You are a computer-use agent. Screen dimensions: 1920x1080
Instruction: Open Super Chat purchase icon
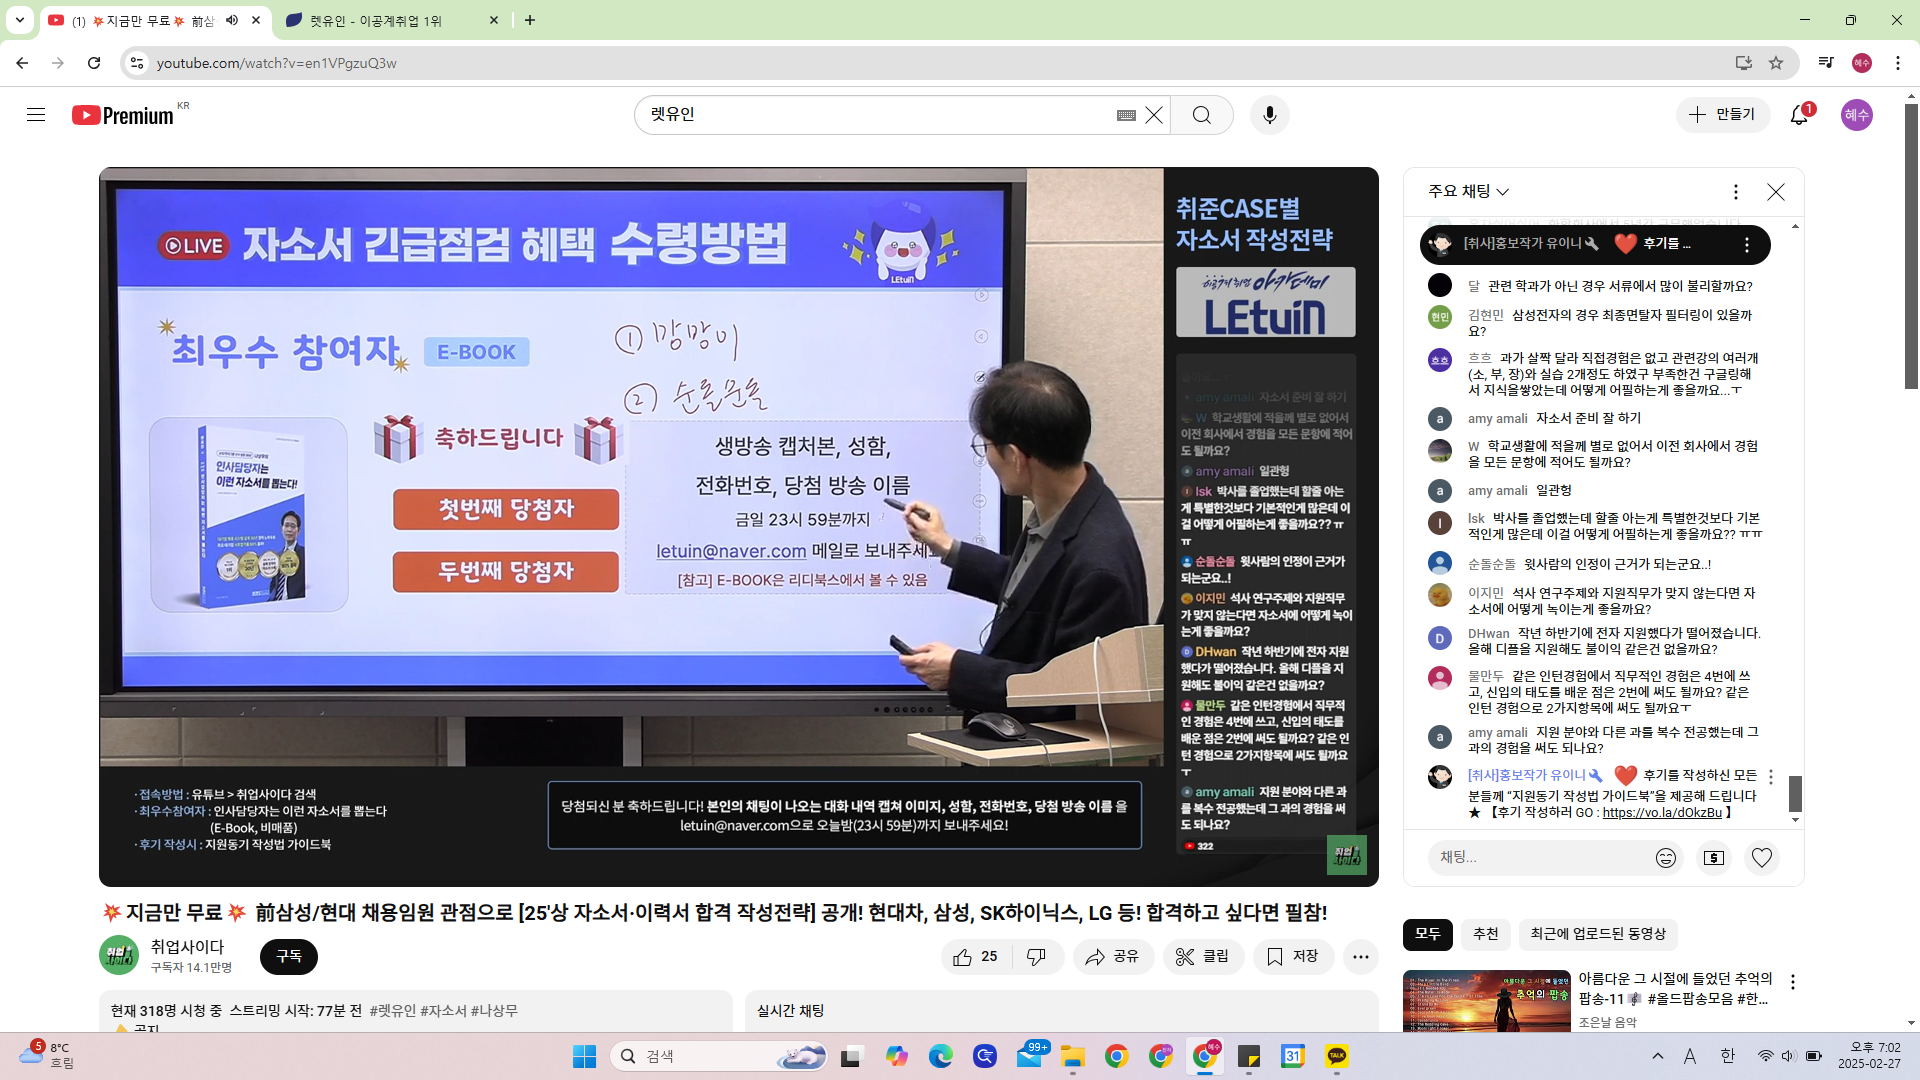[1714, 858]
